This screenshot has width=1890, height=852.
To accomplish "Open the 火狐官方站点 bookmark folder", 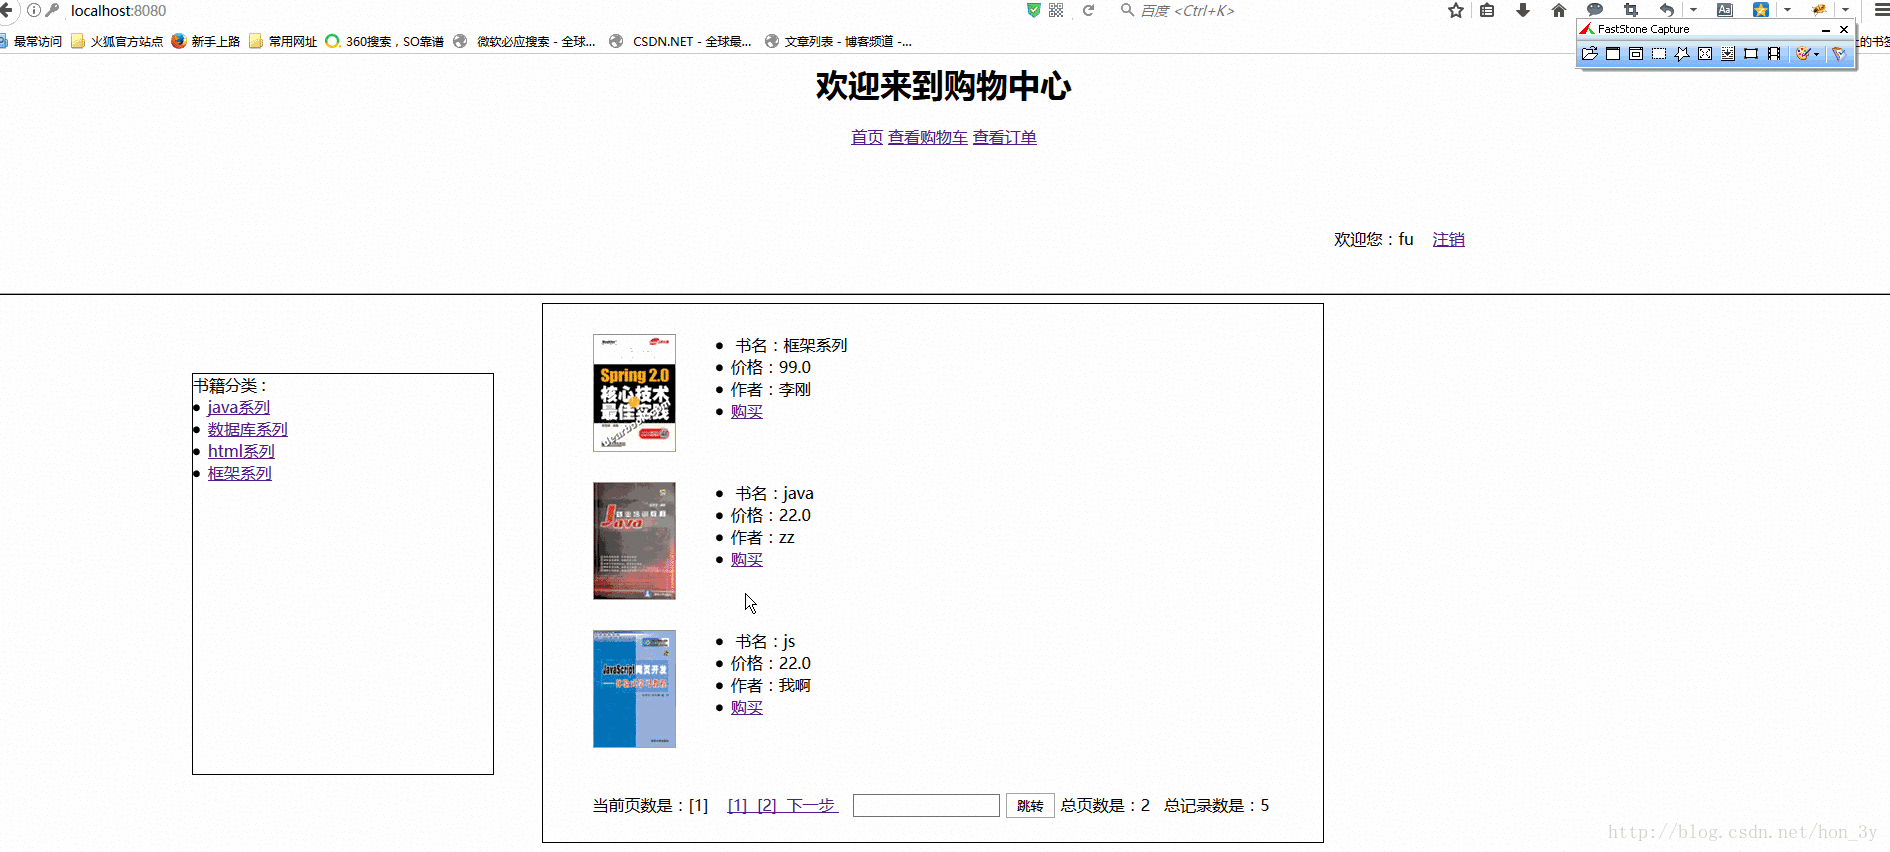I will pyautogui.click(x=117, y=41).
